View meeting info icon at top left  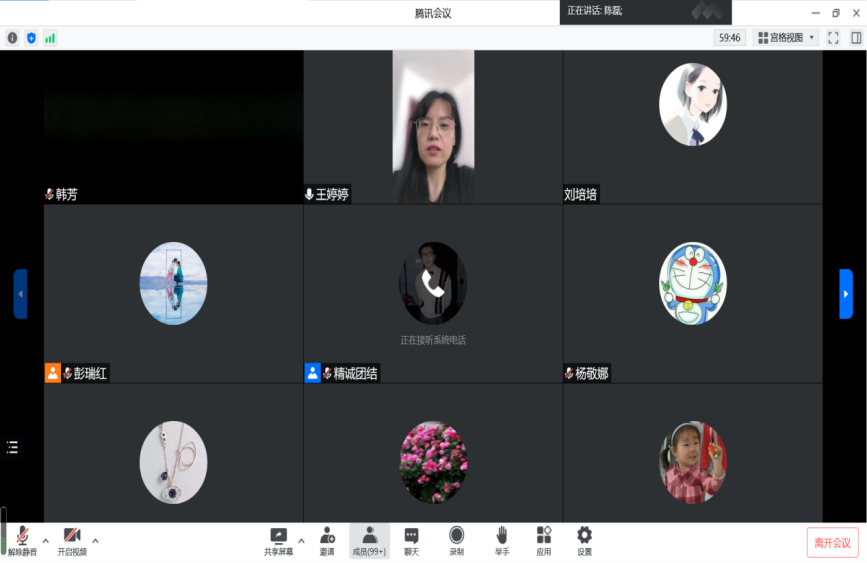12,38
